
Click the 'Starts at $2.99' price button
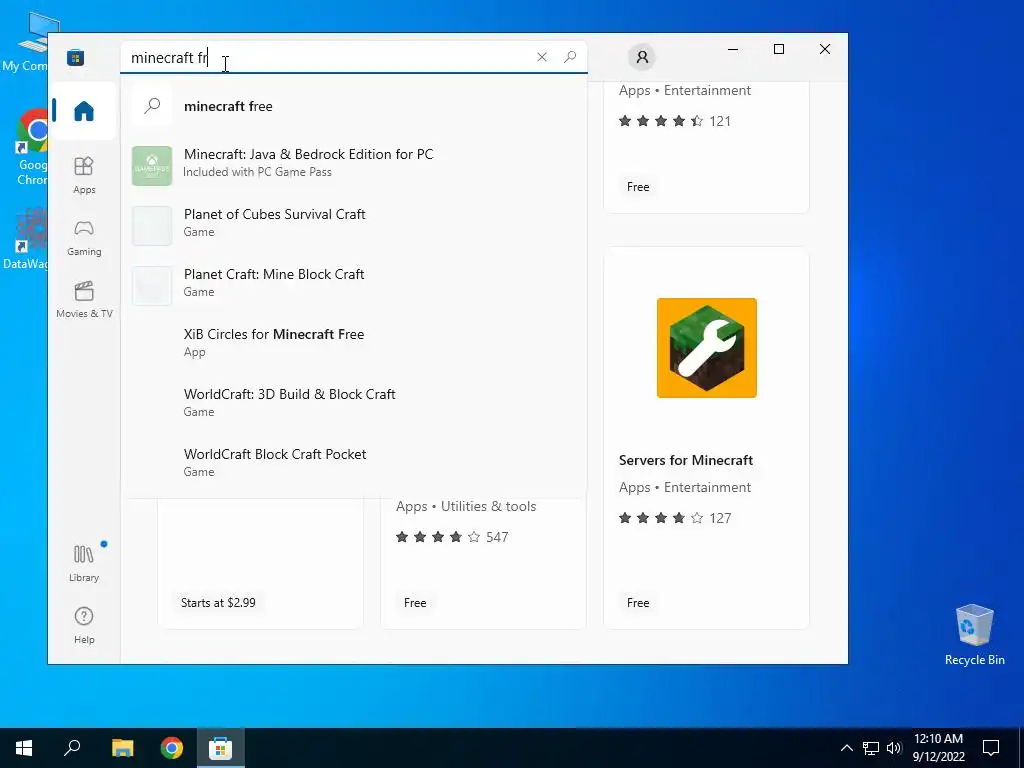(x=218, y=603)
